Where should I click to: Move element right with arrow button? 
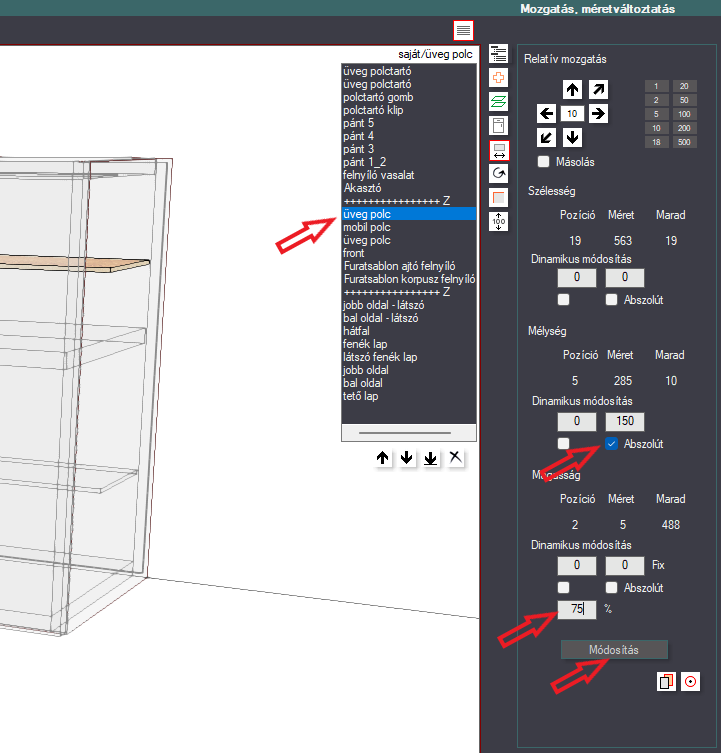[x=598, y=113]
